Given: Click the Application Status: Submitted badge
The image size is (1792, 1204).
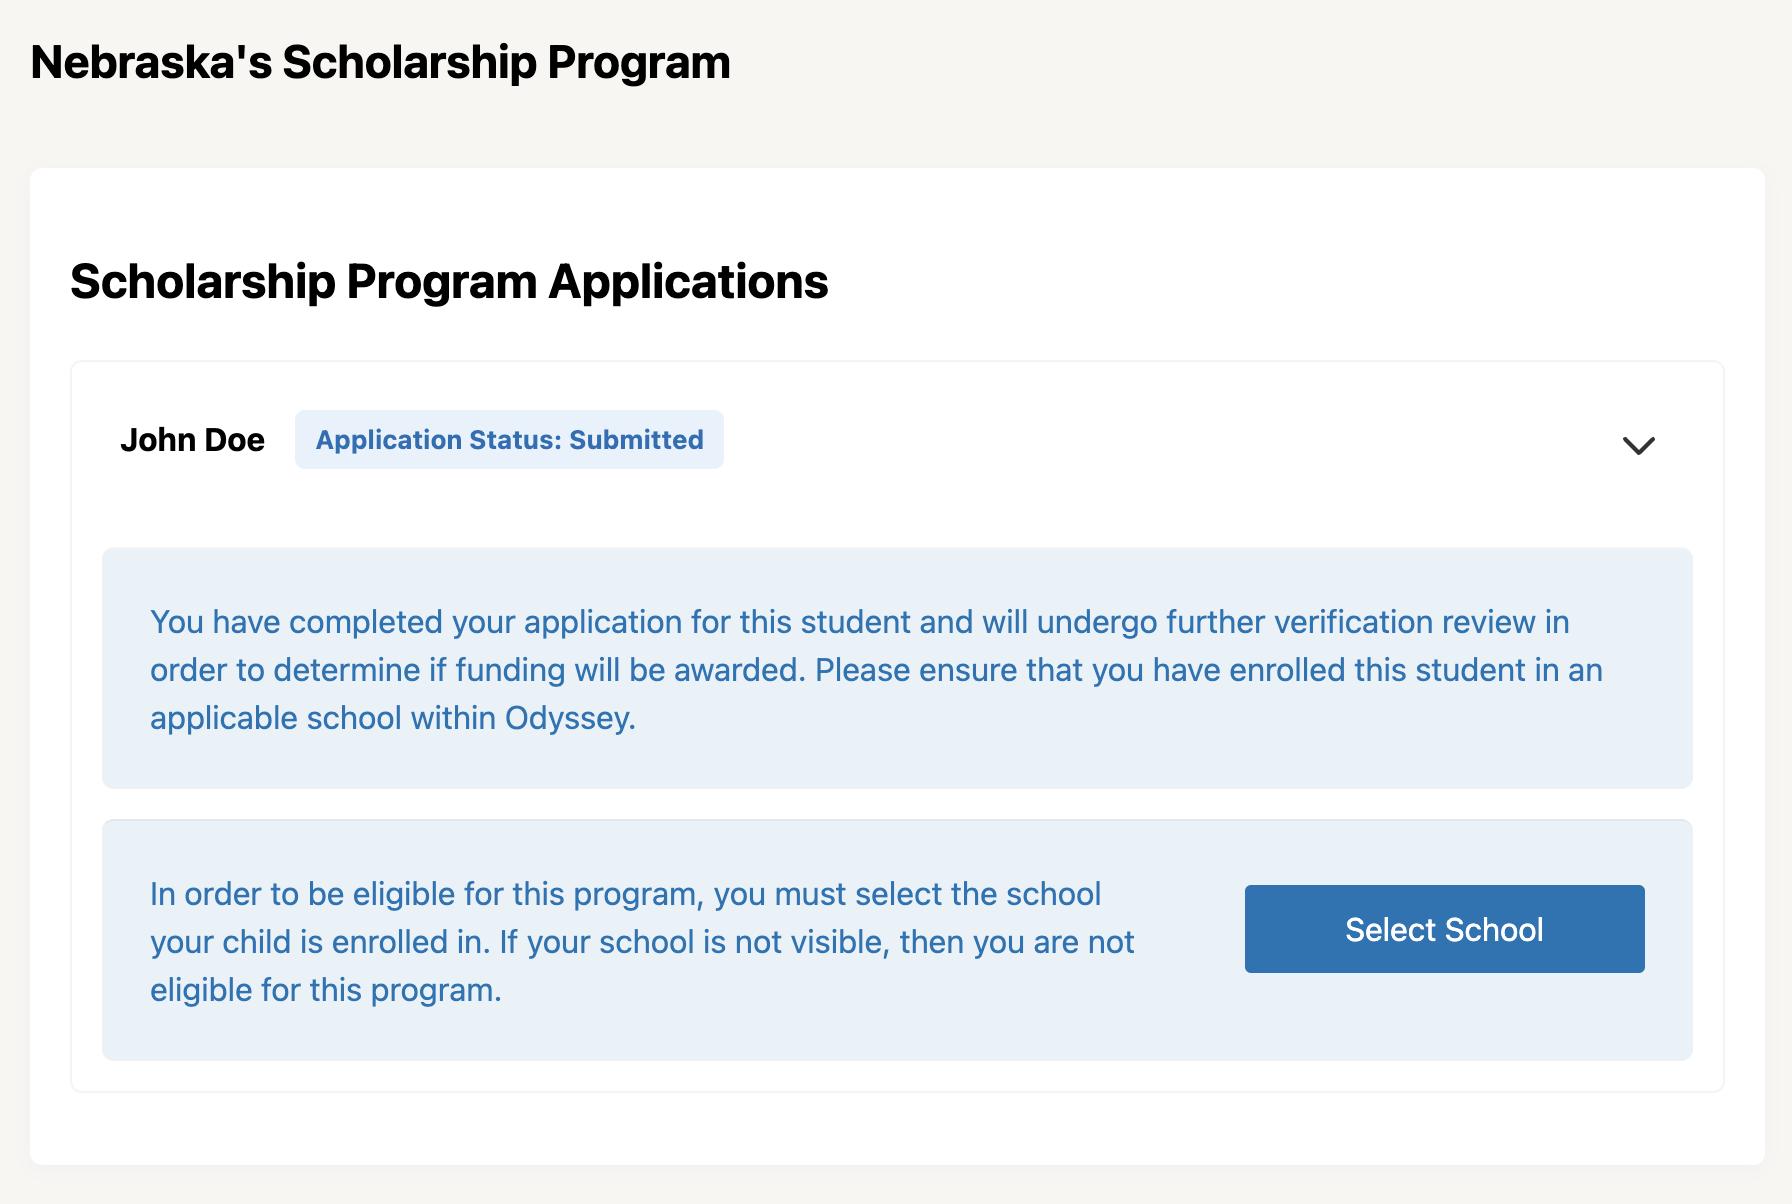Looking at the screenshot, I should (x=509, y=440).
